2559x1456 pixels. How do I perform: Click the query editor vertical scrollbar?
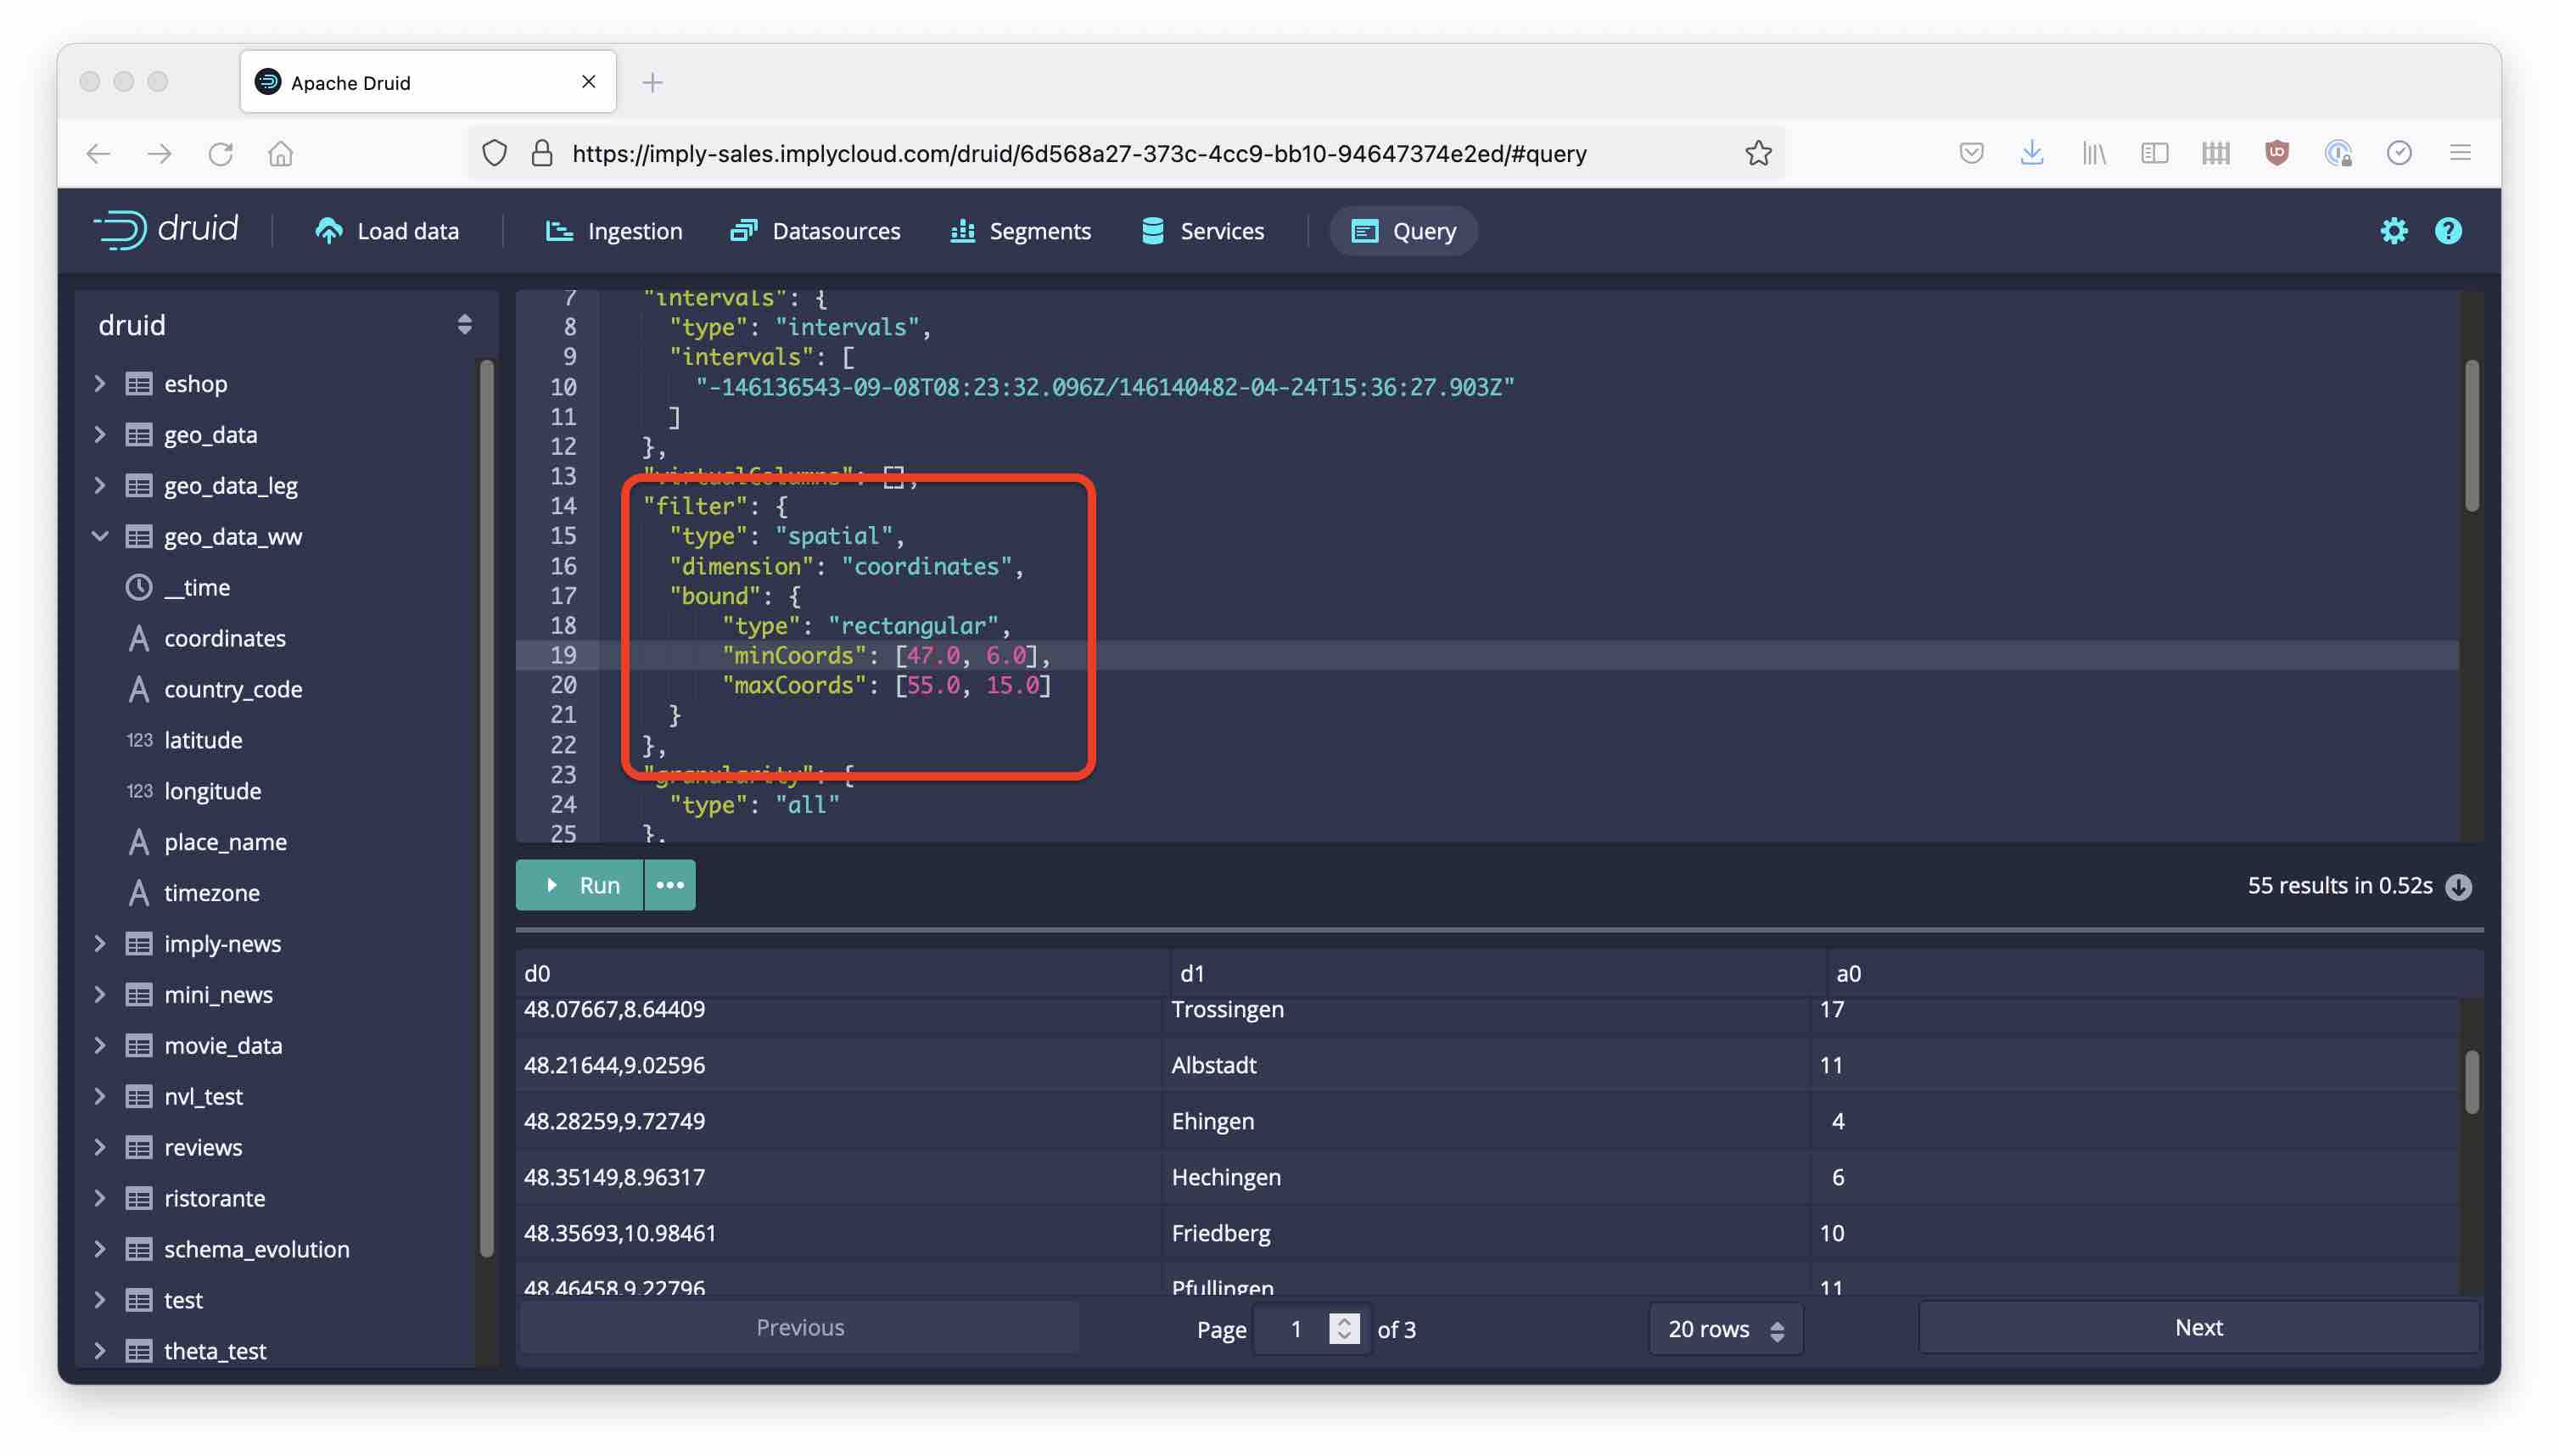click(2471, 436)
